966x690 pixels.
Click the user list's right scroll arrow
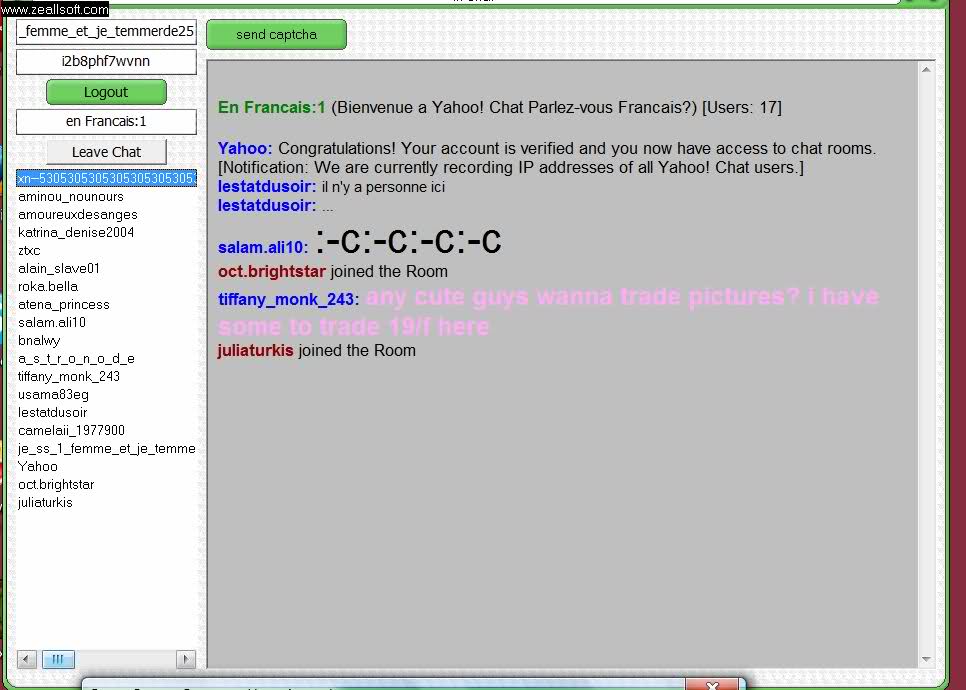186,659
